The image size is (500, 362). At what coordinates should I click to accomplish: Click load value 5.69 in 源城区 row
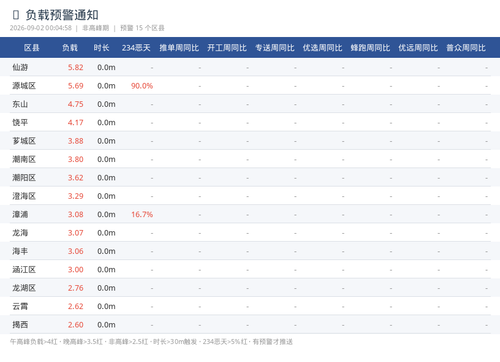click(76, 86)
